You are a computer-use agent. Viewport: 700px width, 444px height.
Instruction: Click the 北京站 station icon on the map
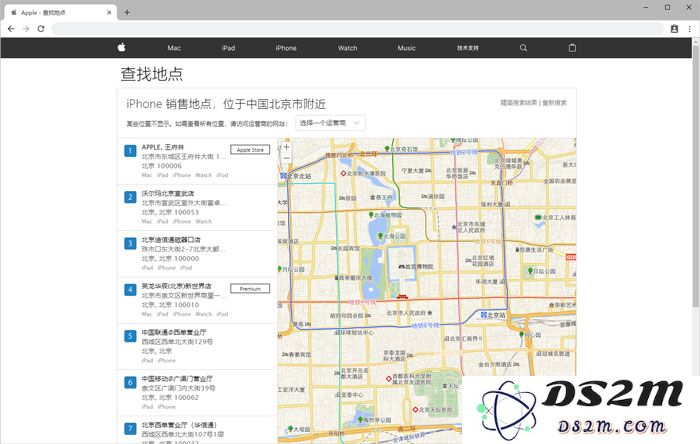click(x=483, y=315)
